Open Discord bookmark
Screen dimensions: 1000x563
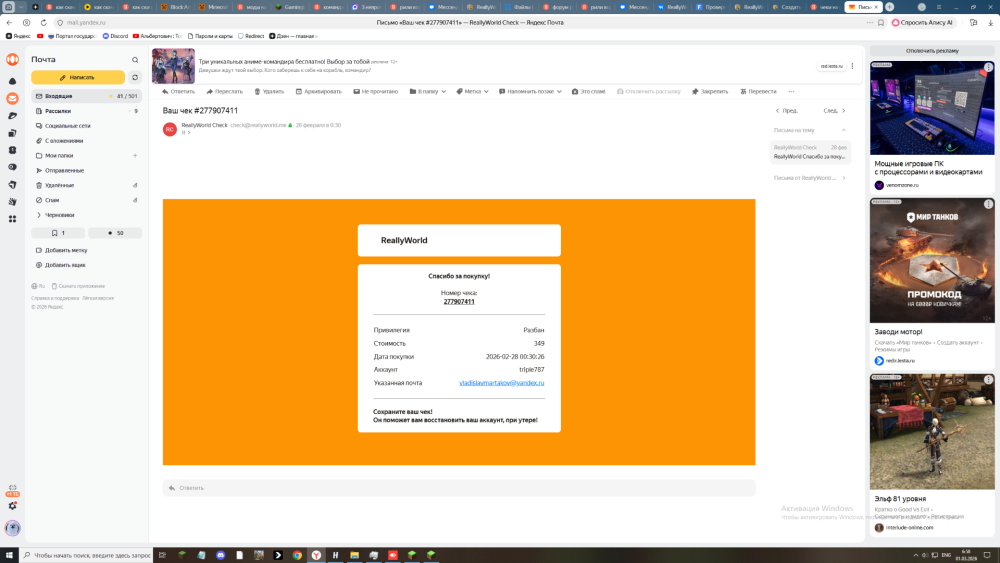(x=115, y=36)
